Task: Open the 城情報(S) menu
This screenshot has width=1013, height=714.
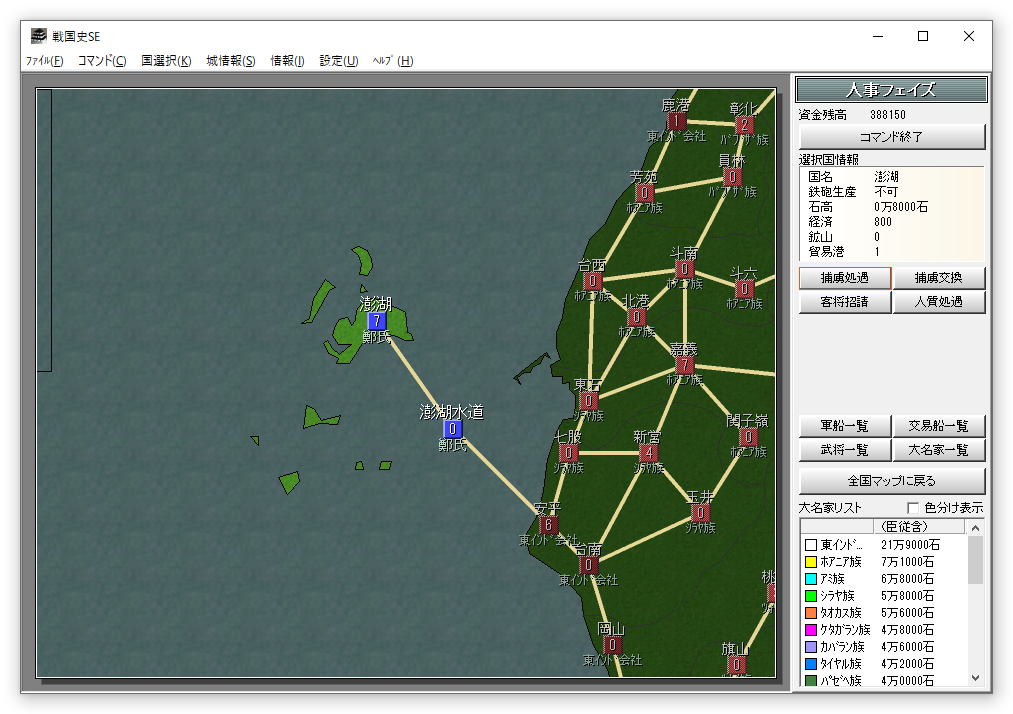Action: [x=231, y=61]
